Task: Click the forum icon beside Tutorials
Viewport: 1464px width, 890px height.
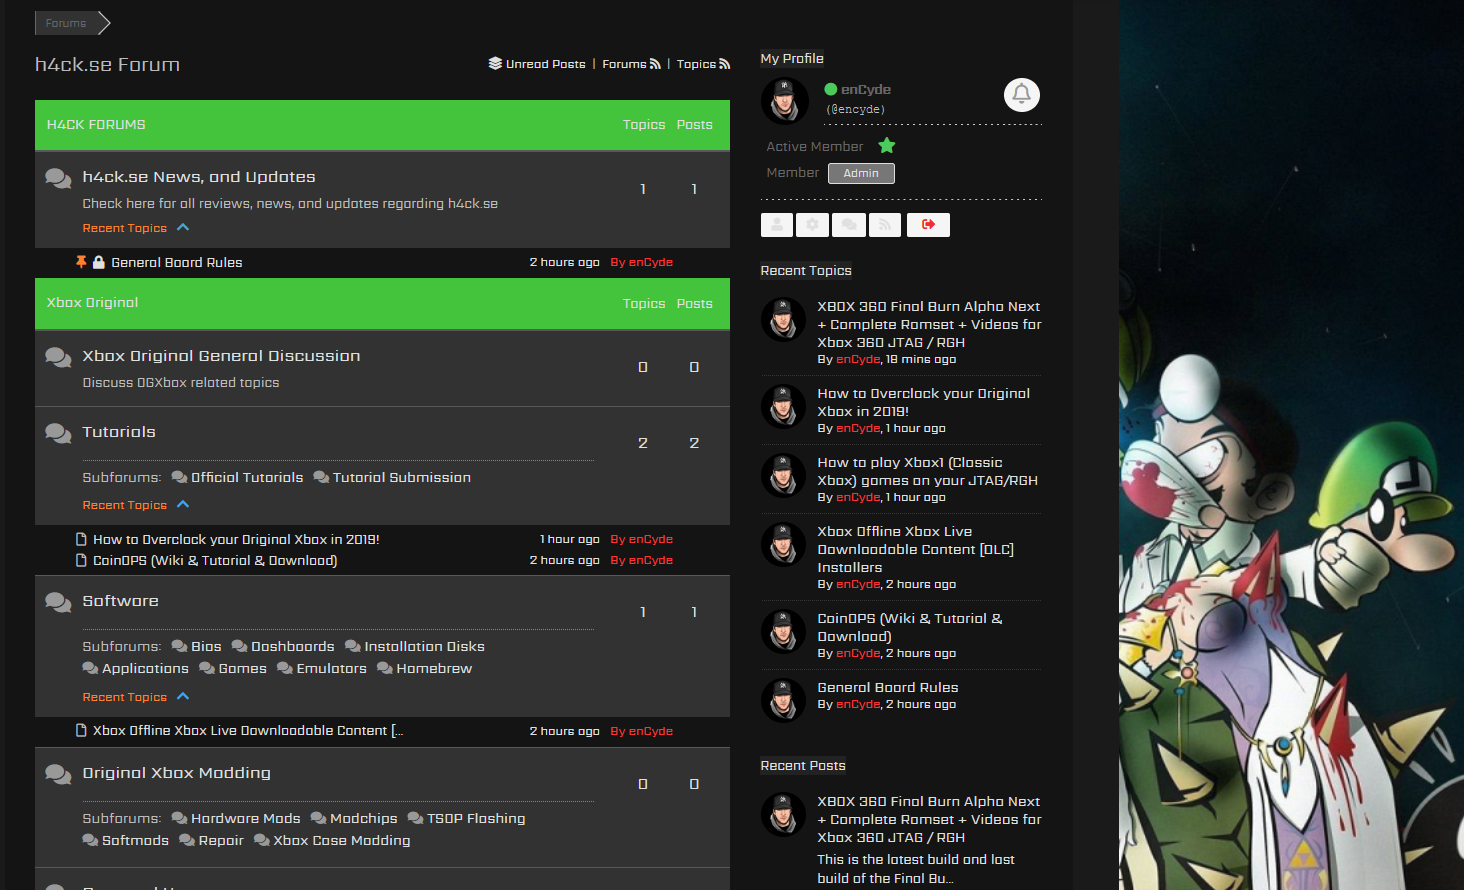Action: 58,433
